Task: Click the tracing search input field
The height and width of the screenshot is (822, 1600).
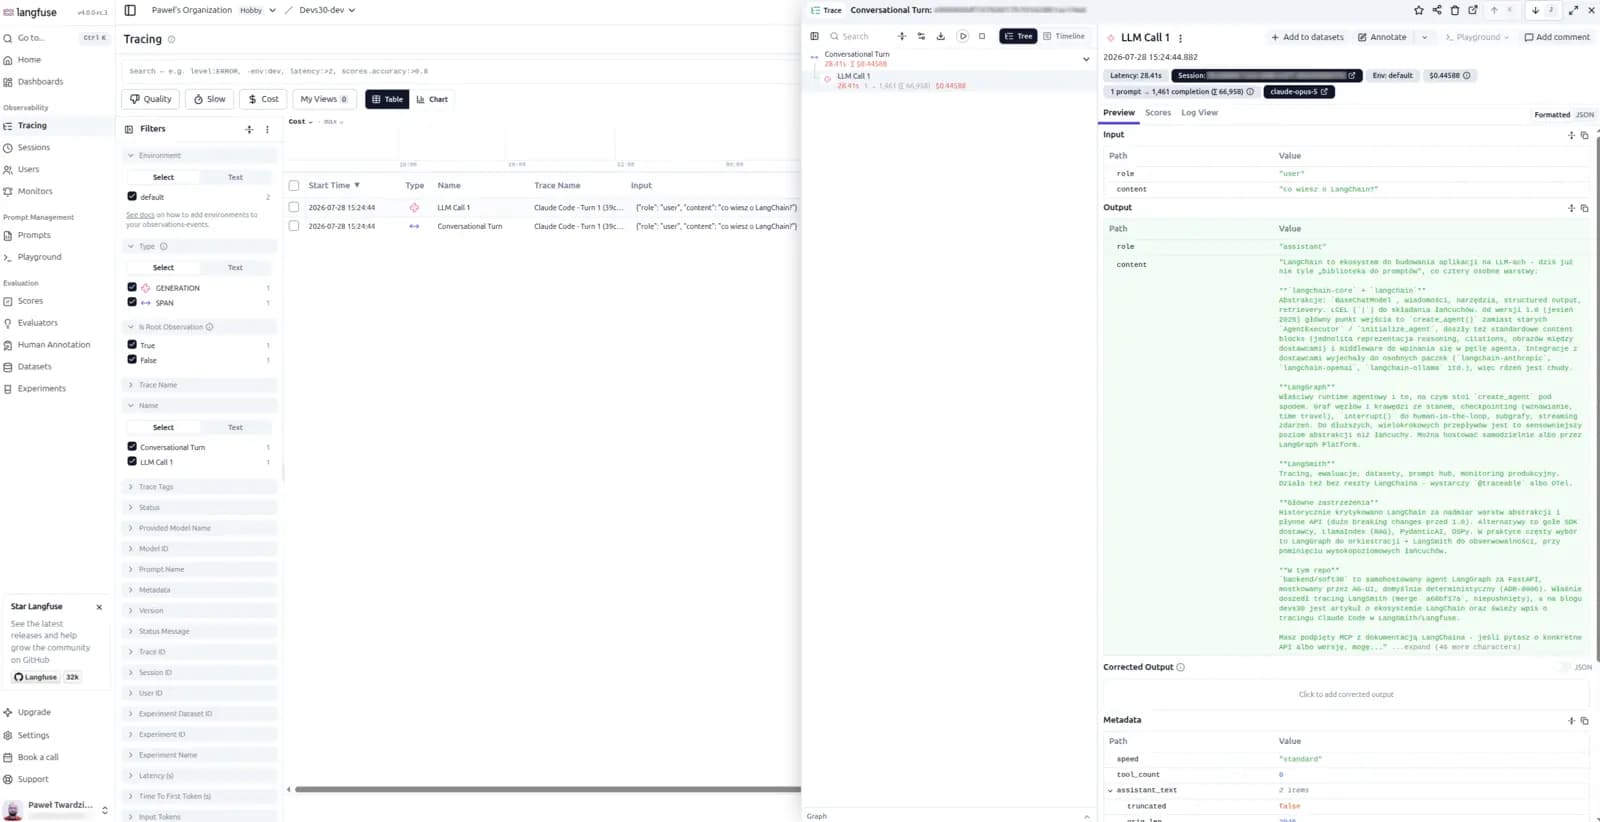Action: [x=460, y=71]
